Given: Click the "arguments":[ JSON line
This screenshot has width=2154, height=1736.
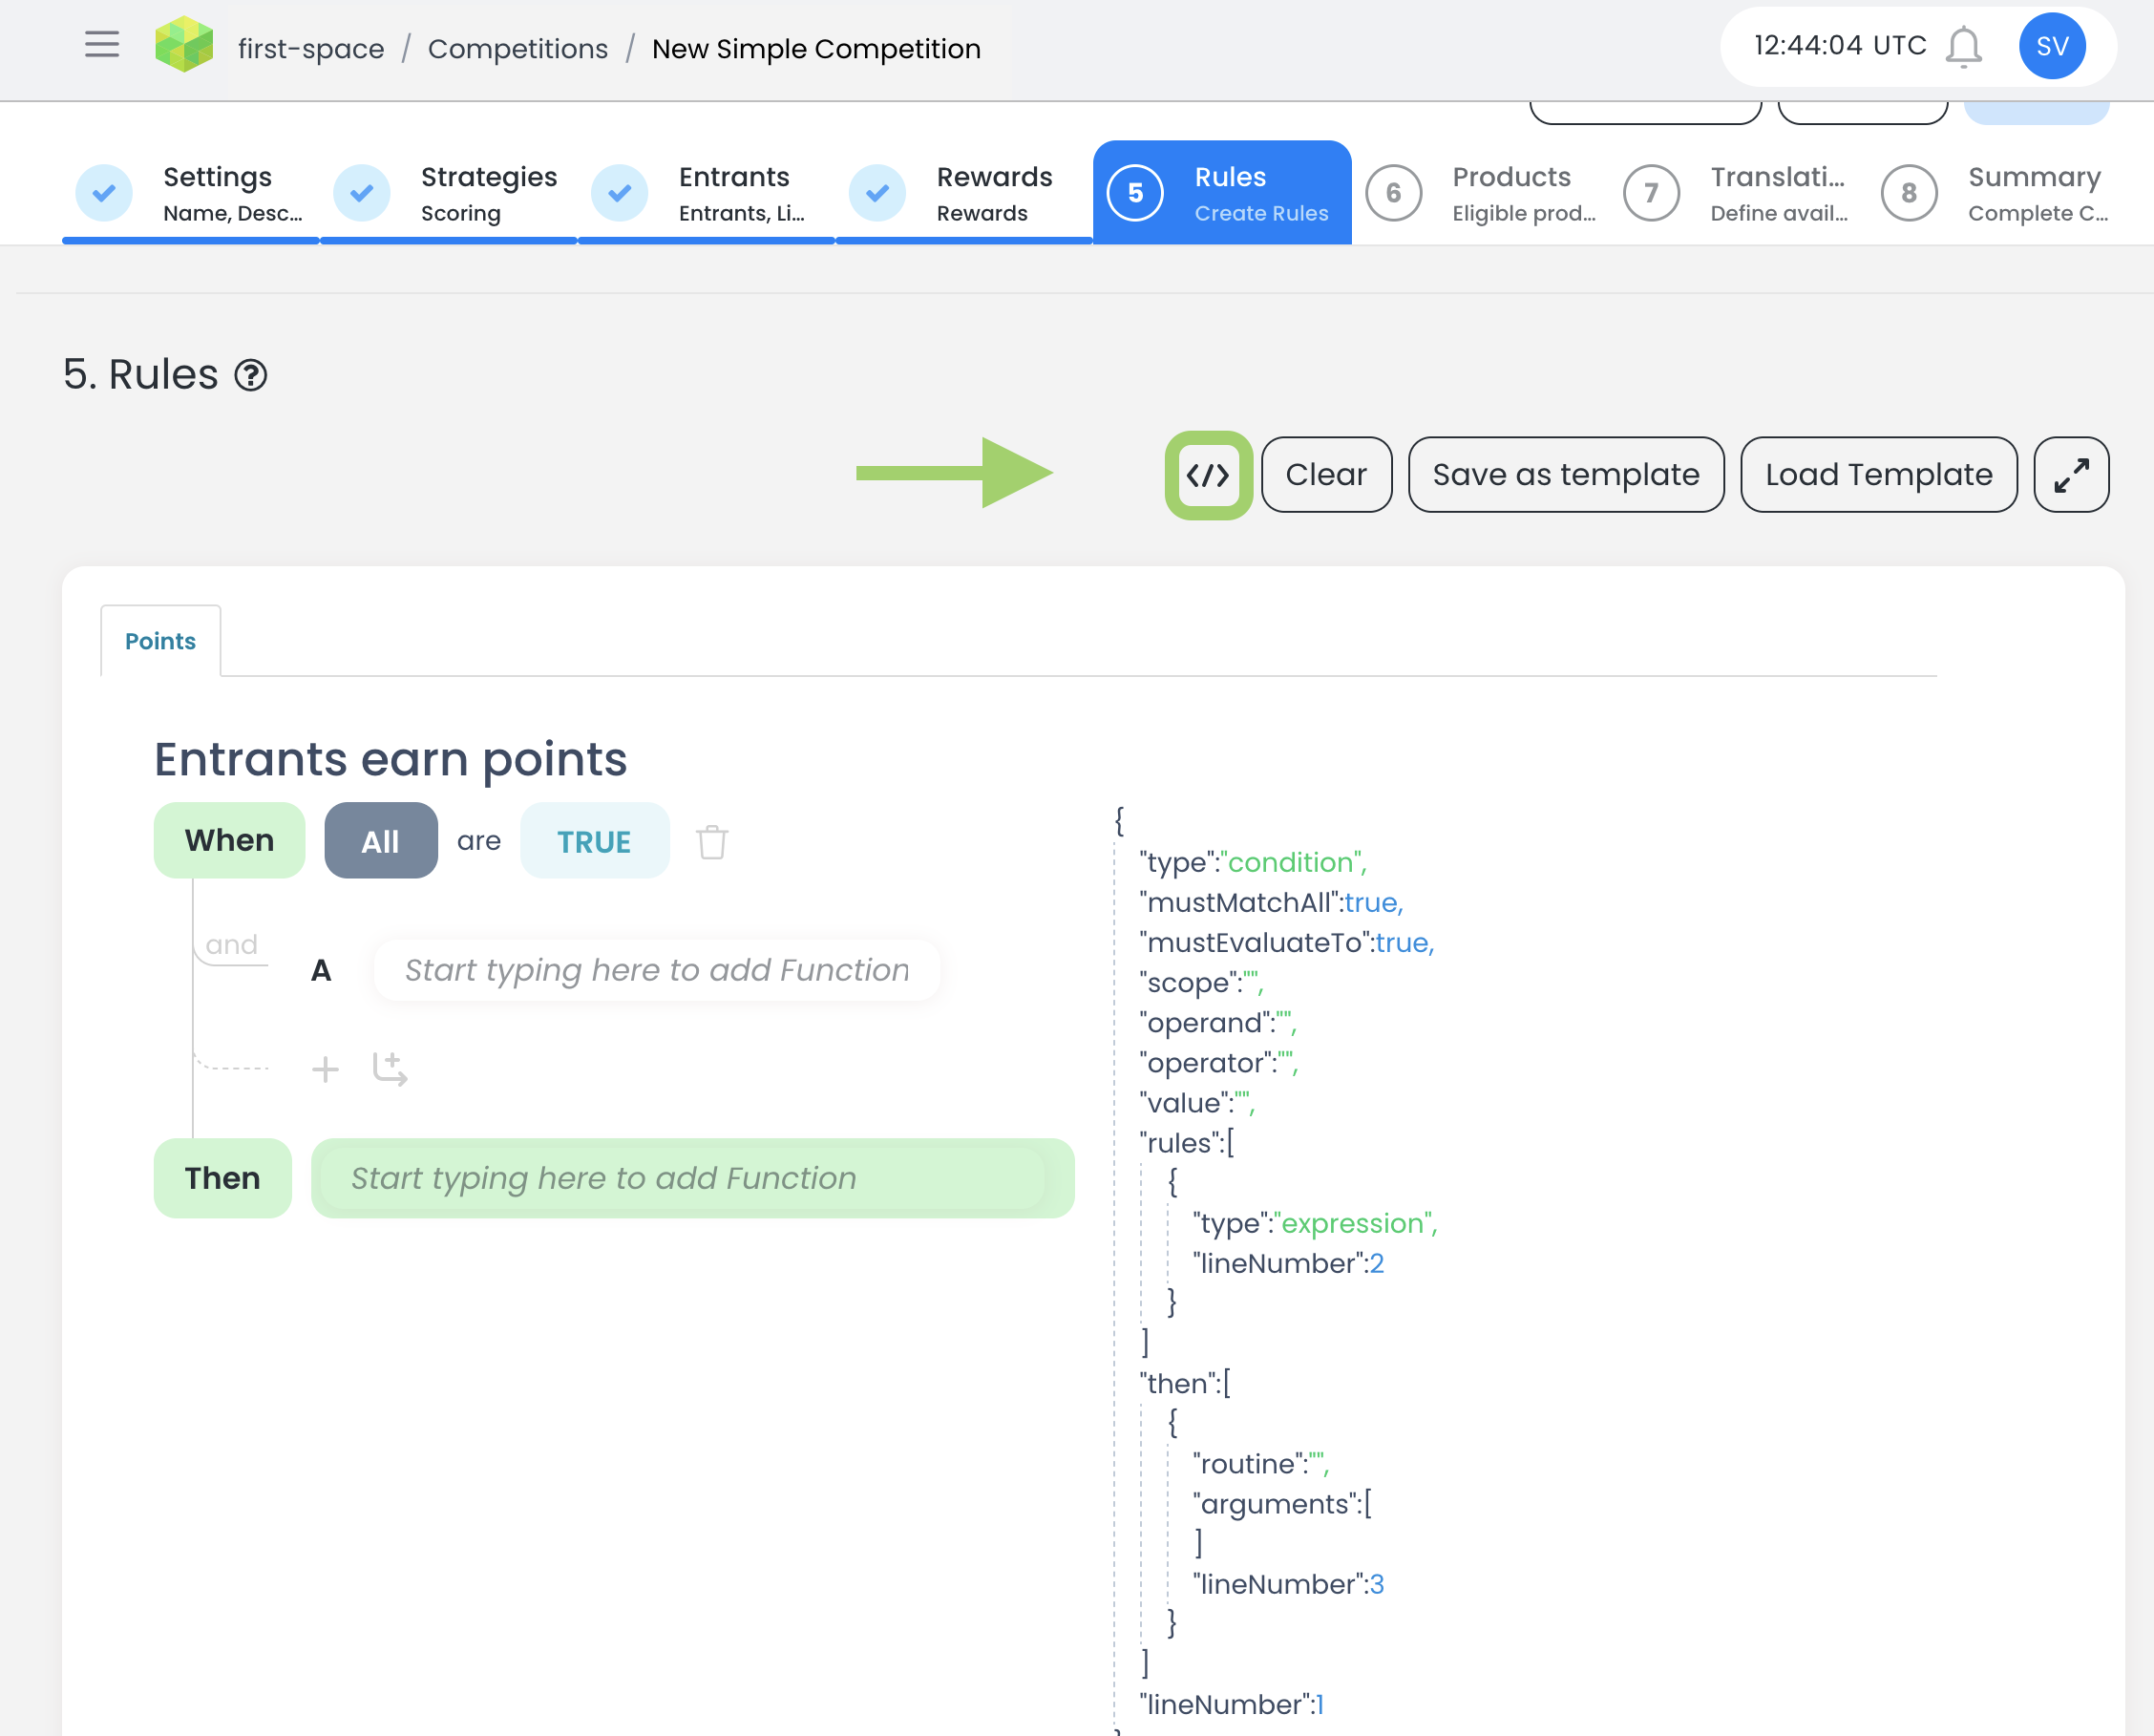Looking at the screenshot, I should click(1282, 1504).
